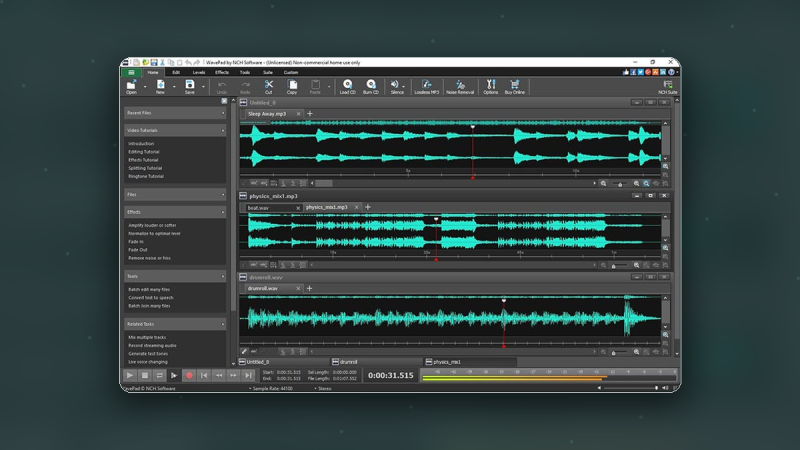The height and width of the screenshot is (450, 800).
Task: Go to end of the file
Action: click(x=248, y=376)
